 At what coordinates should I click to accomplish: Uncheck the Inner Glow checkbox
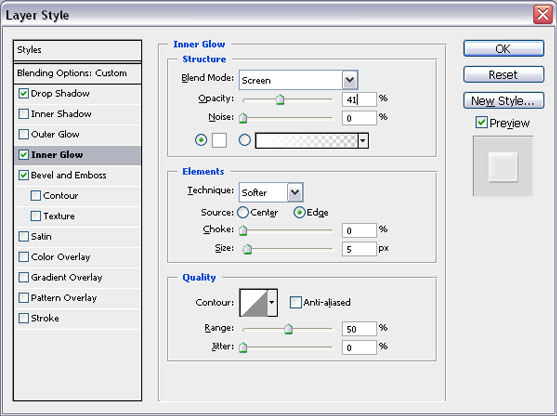coord(23,155)
